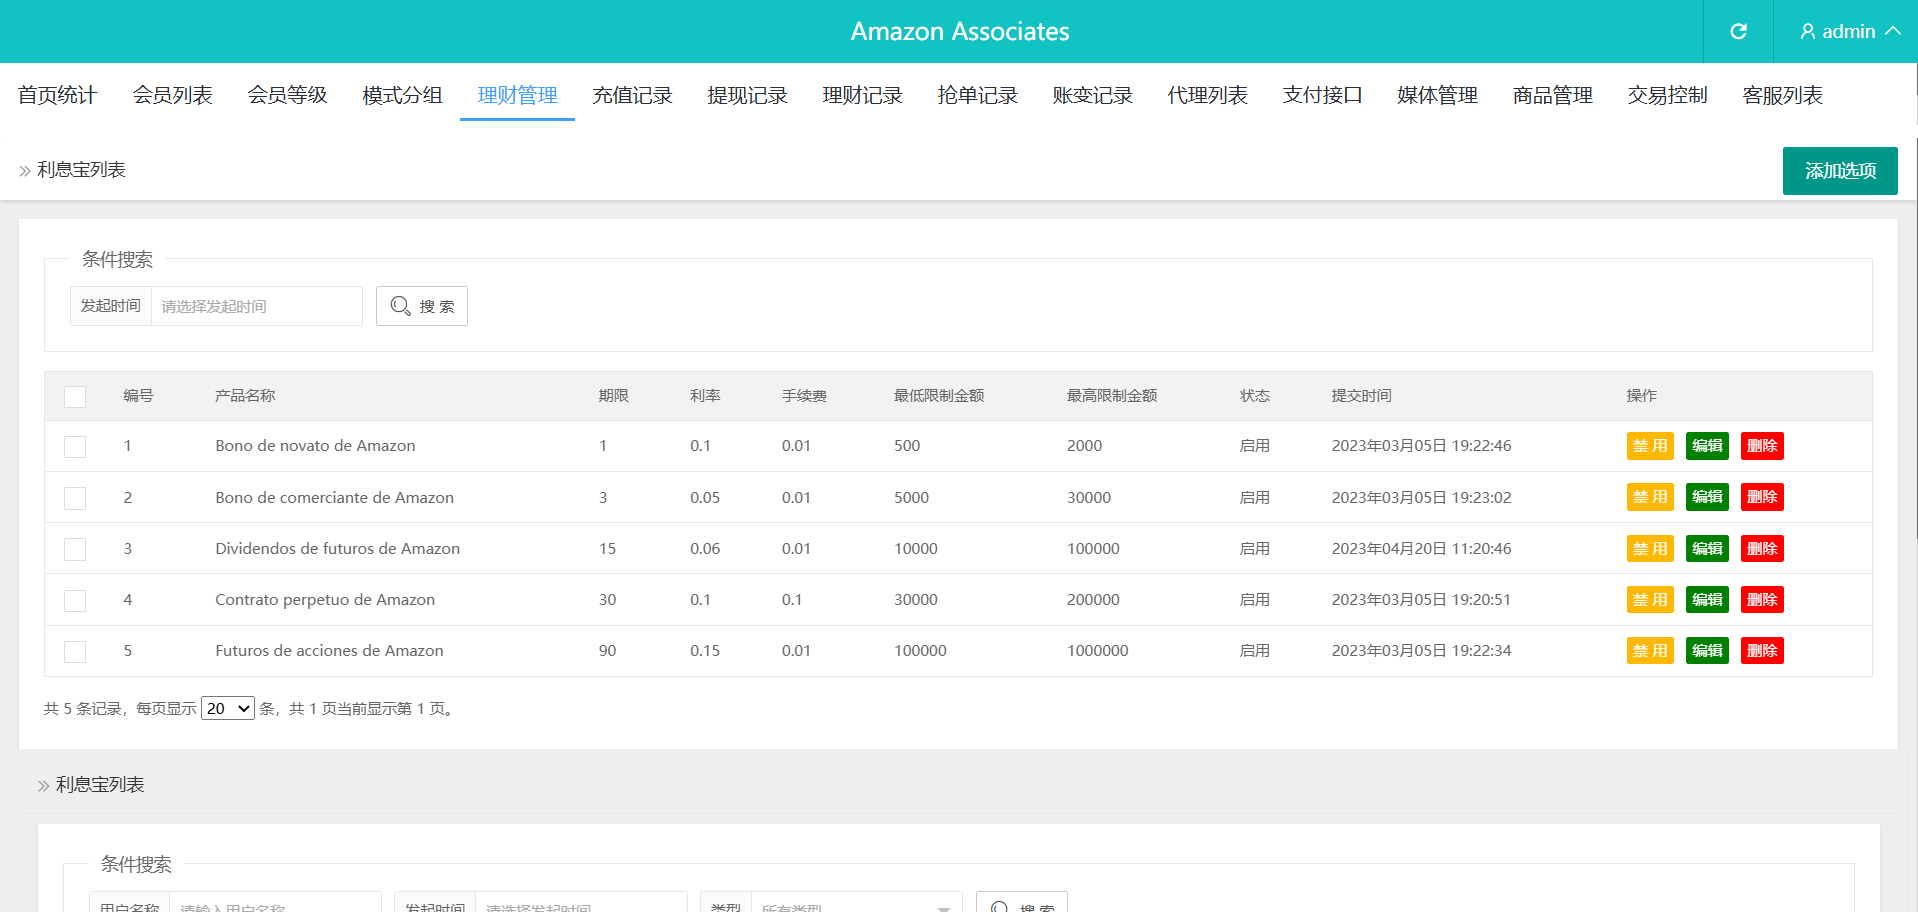Open the 充值记录 tab
Image resolution: width=1918 pixels, height=912 pixels.
(632, 95)
